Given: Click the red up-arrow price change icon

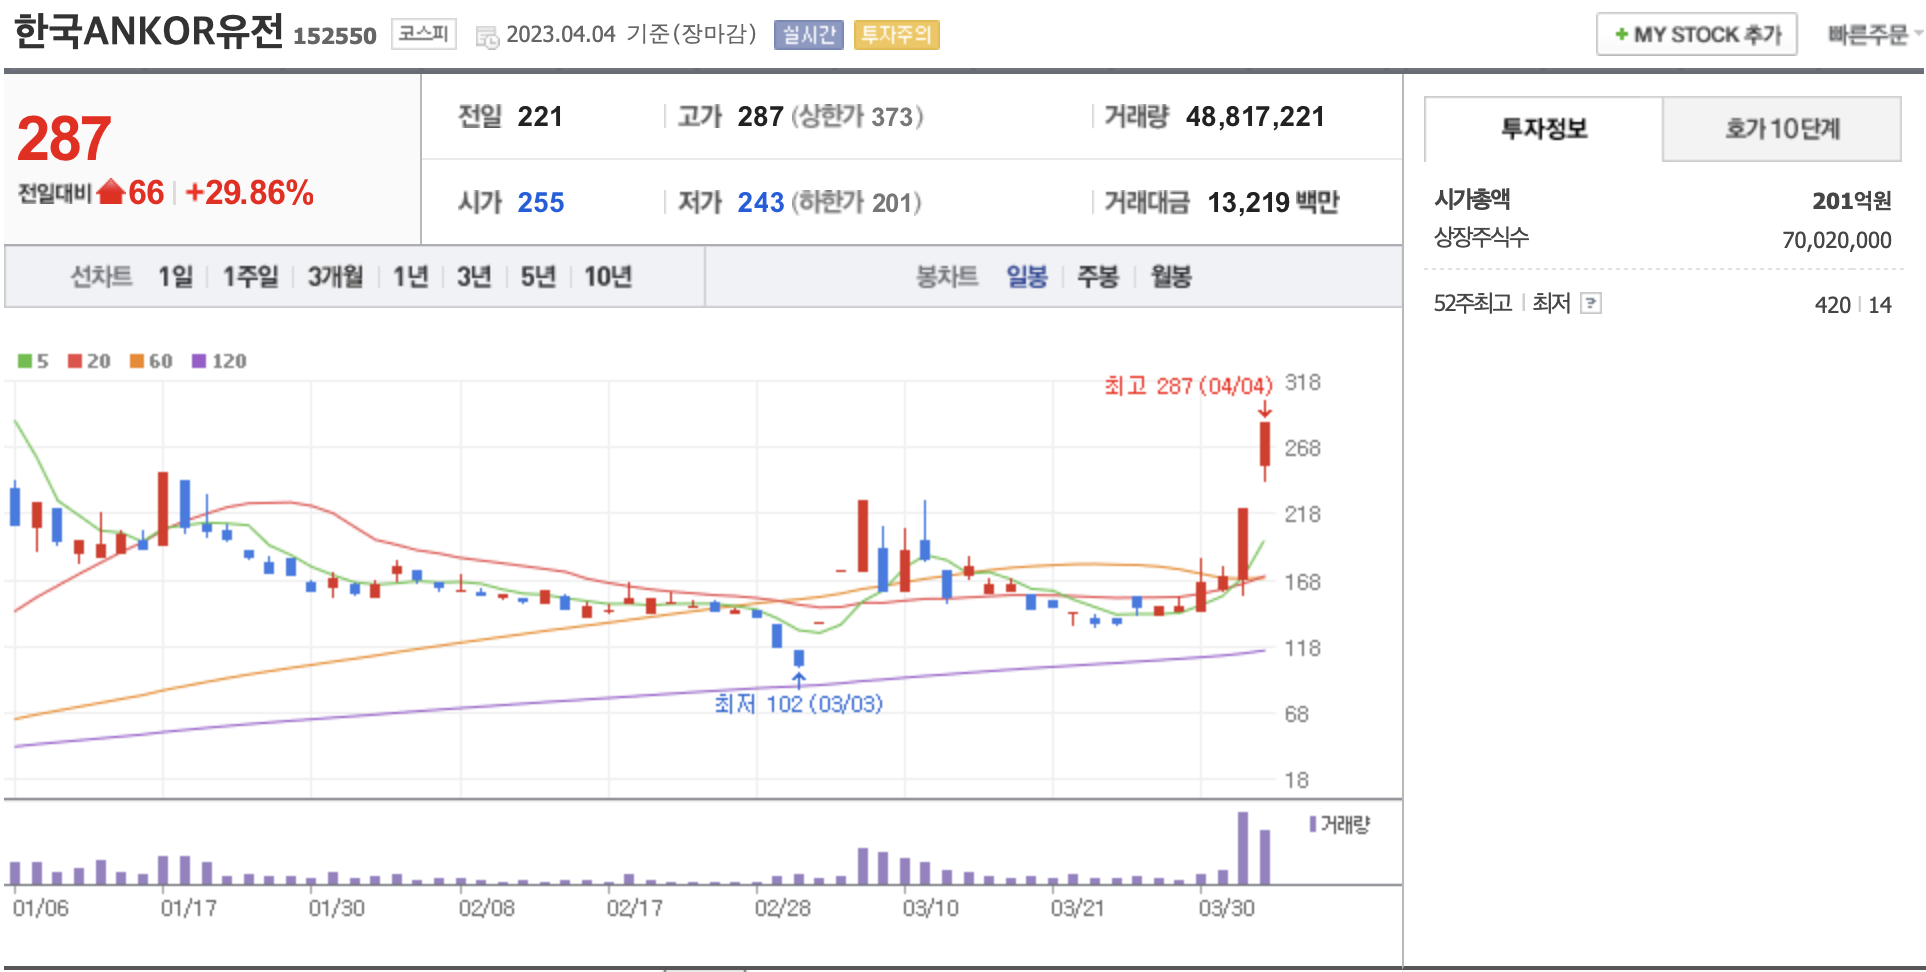Looking at the screenshot, I should (x=111, y=192).
